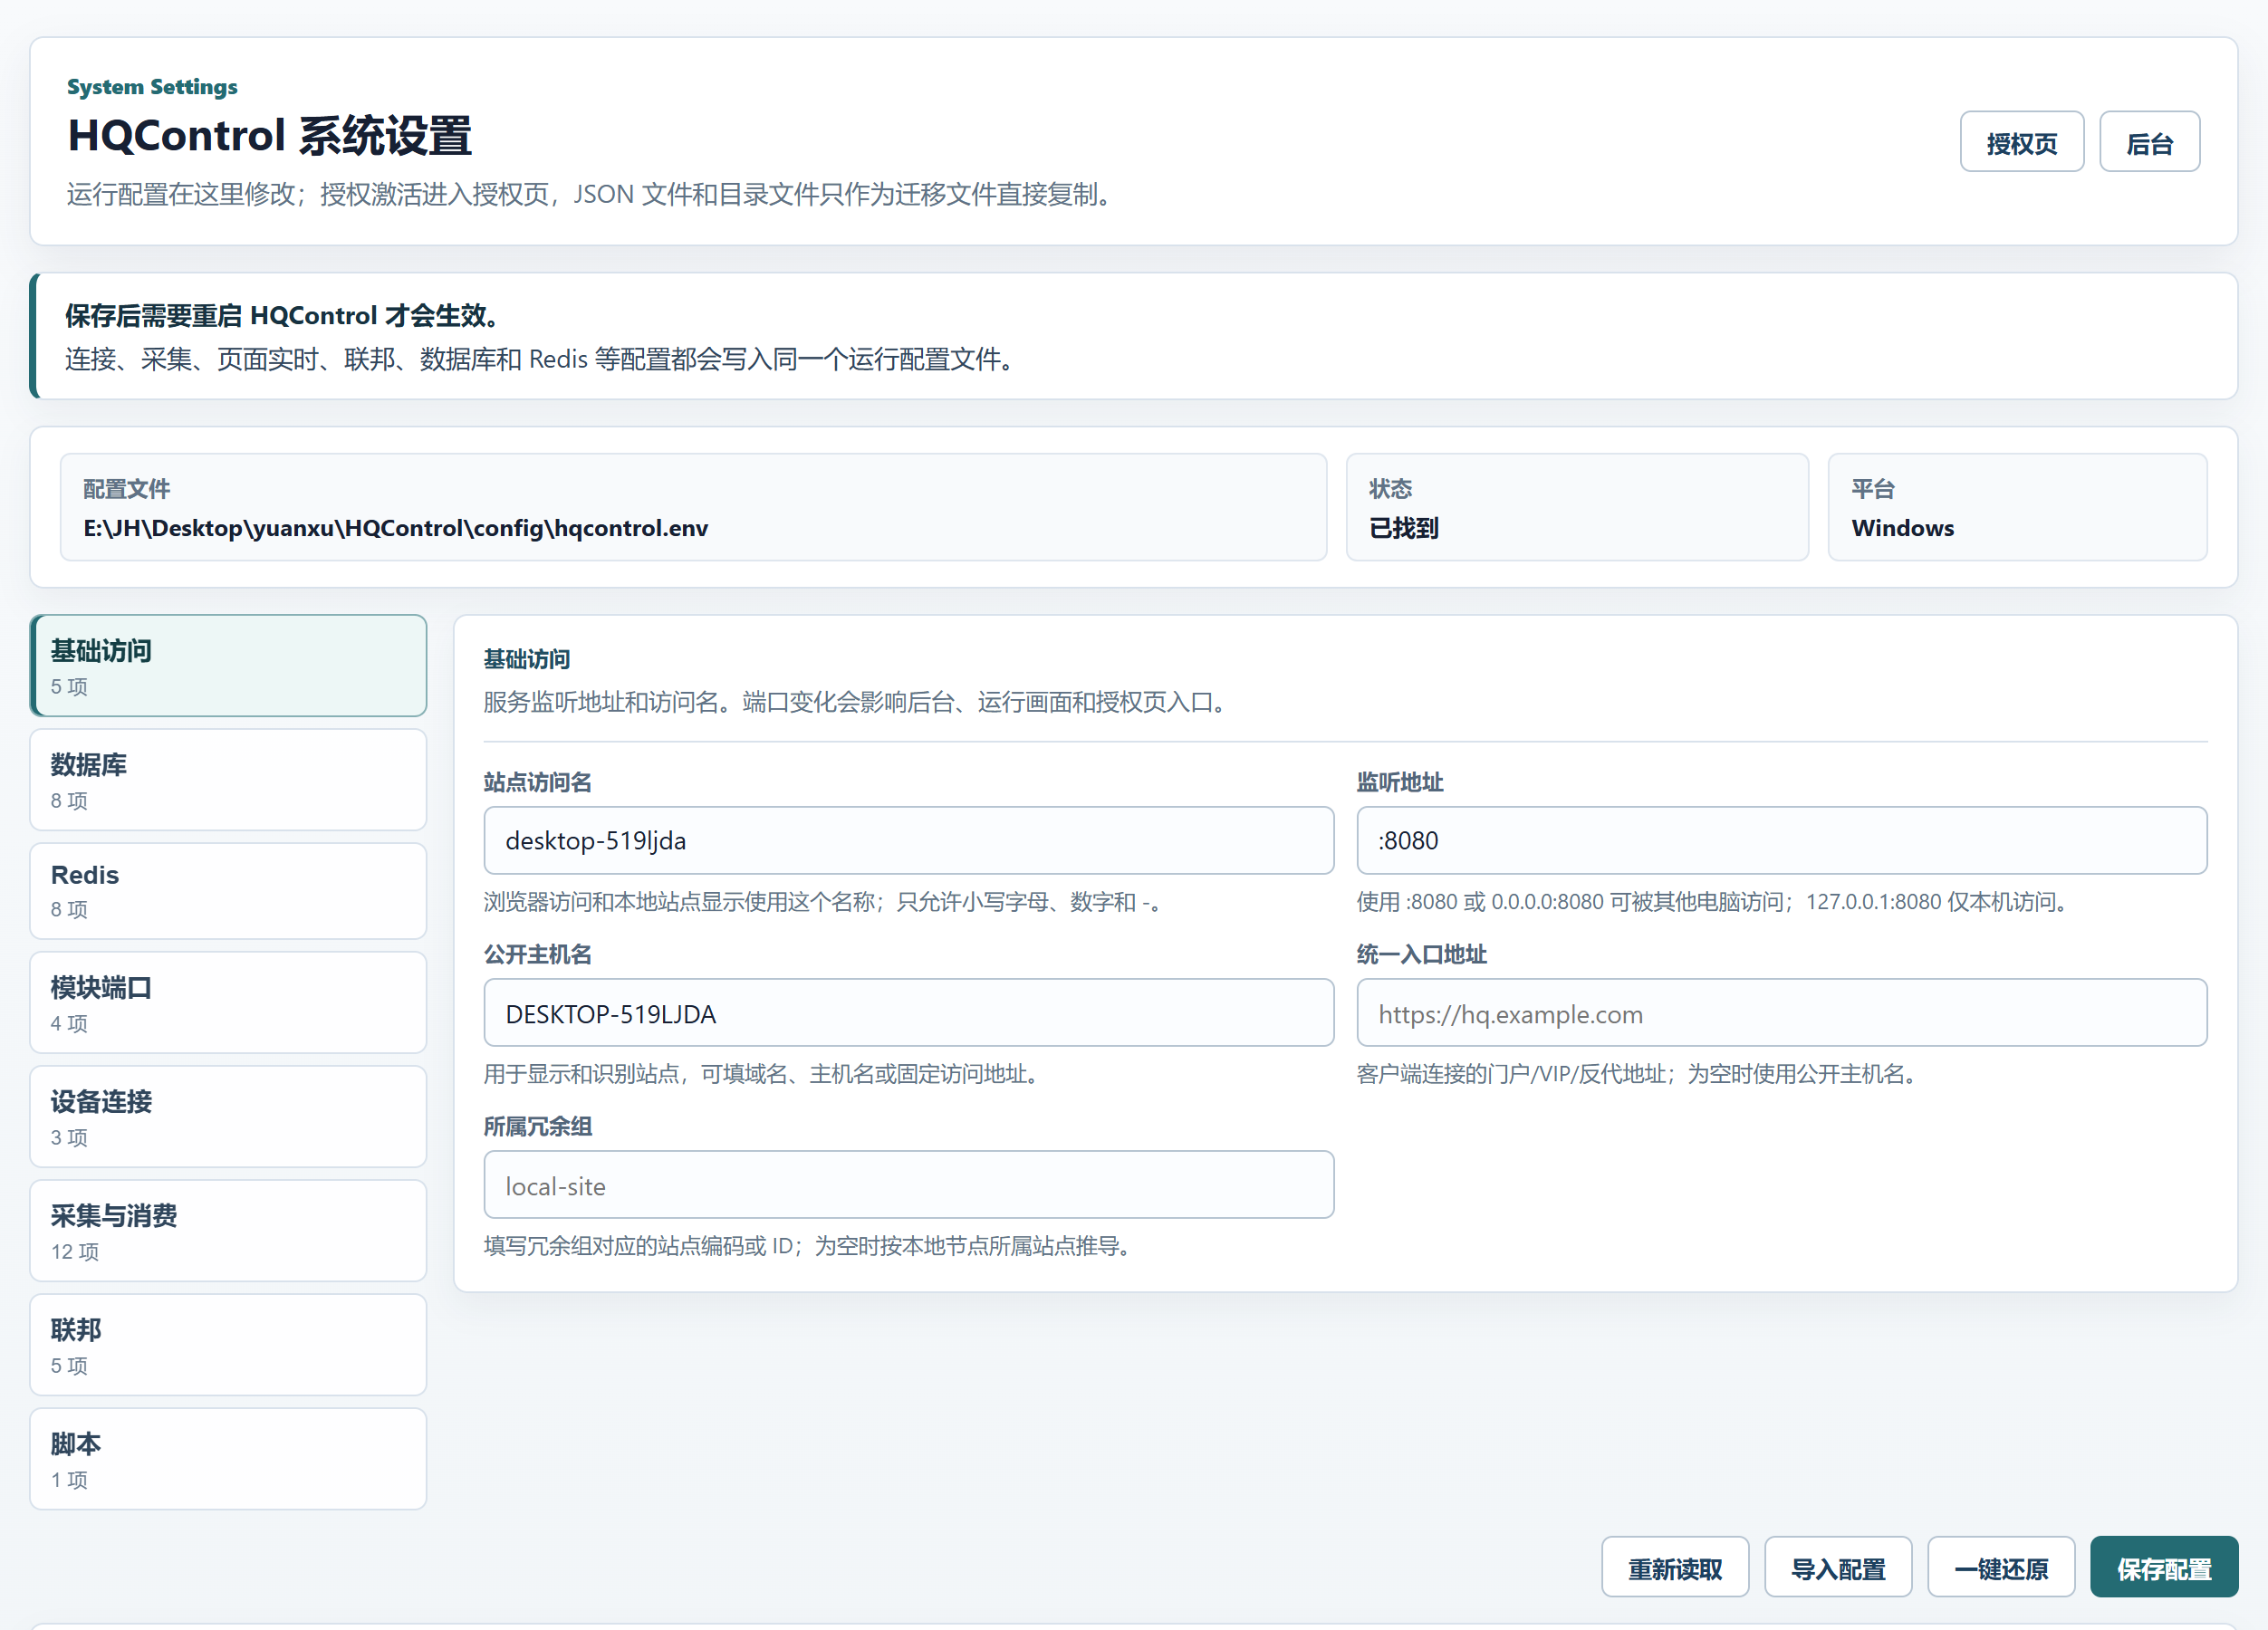The image size is (2268, 1630).
Task: Click the 保存后需要重启 HQControl notice
Action: click(x=282, y=316)
